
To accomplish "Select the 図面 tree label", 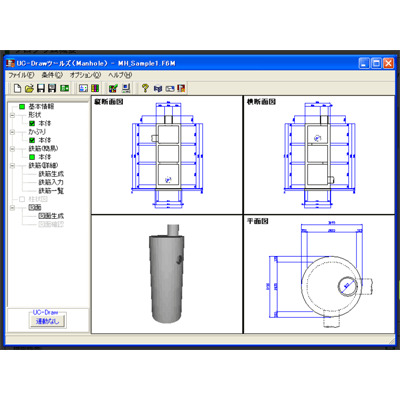I will point(35,208).
